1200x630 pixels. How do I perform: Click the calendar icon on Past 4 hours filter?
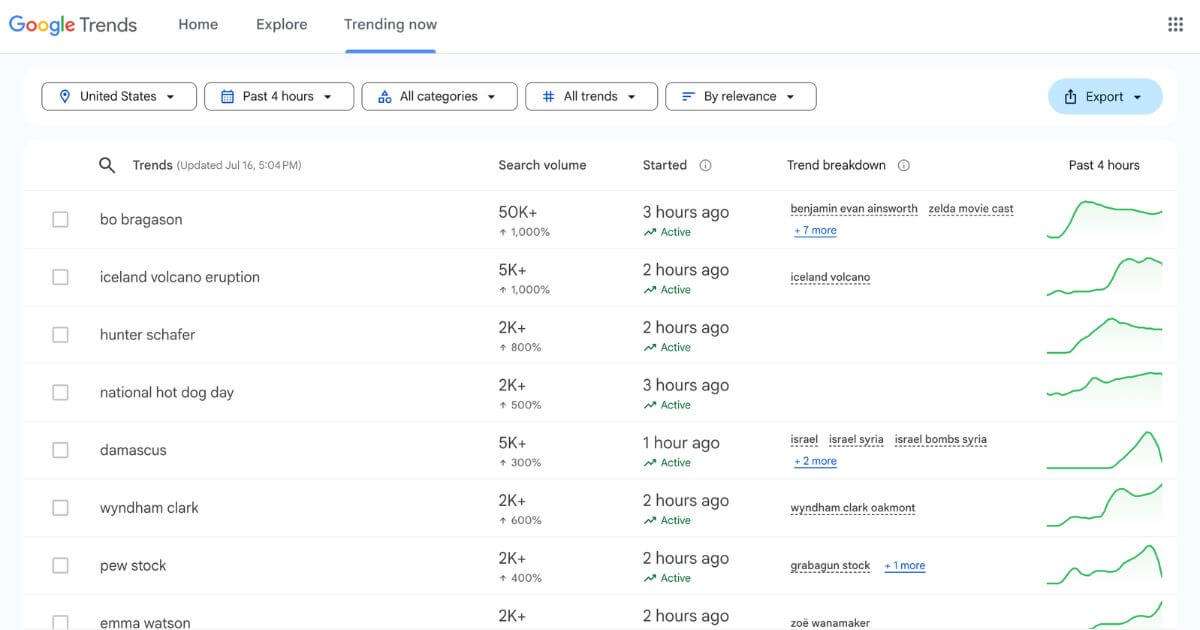point(226,96)
